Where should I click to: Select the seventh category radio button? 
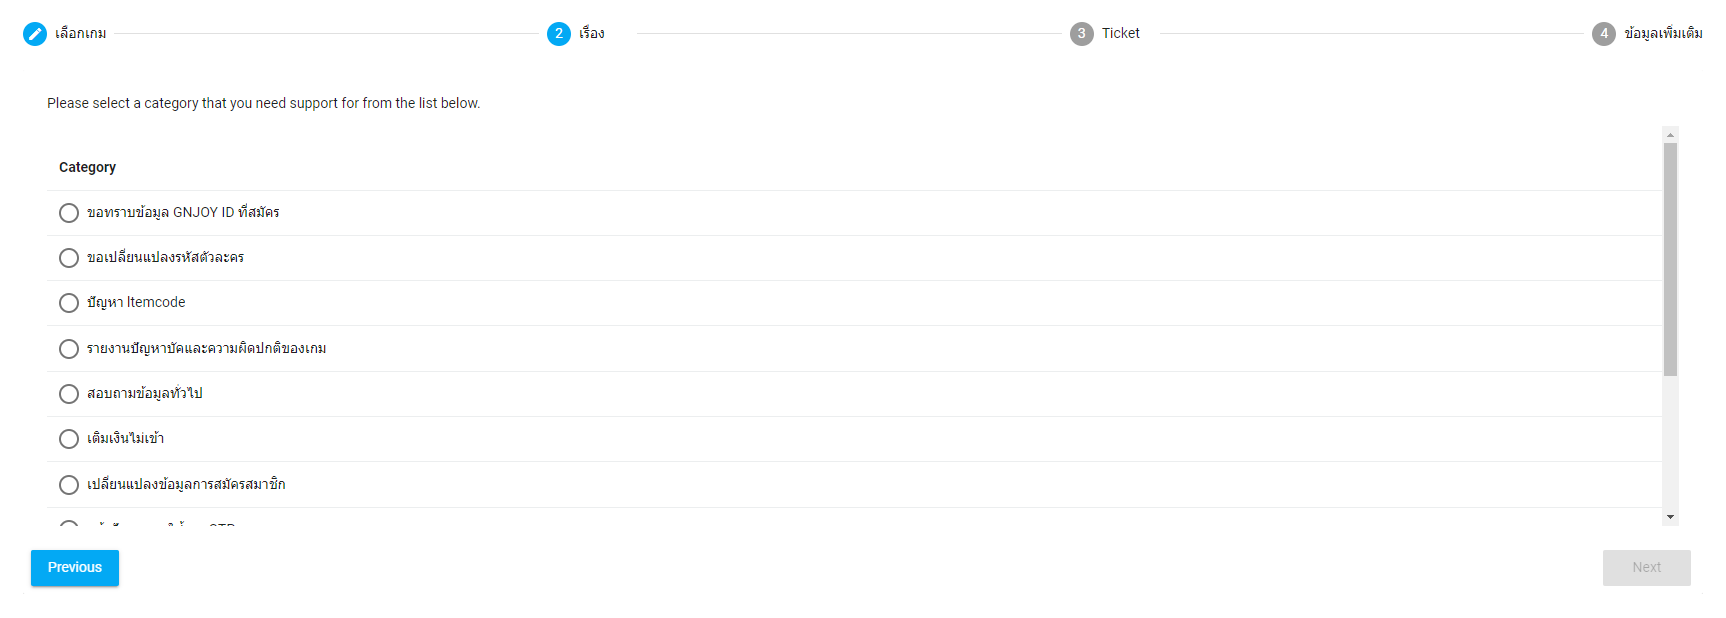click(69, 485)
